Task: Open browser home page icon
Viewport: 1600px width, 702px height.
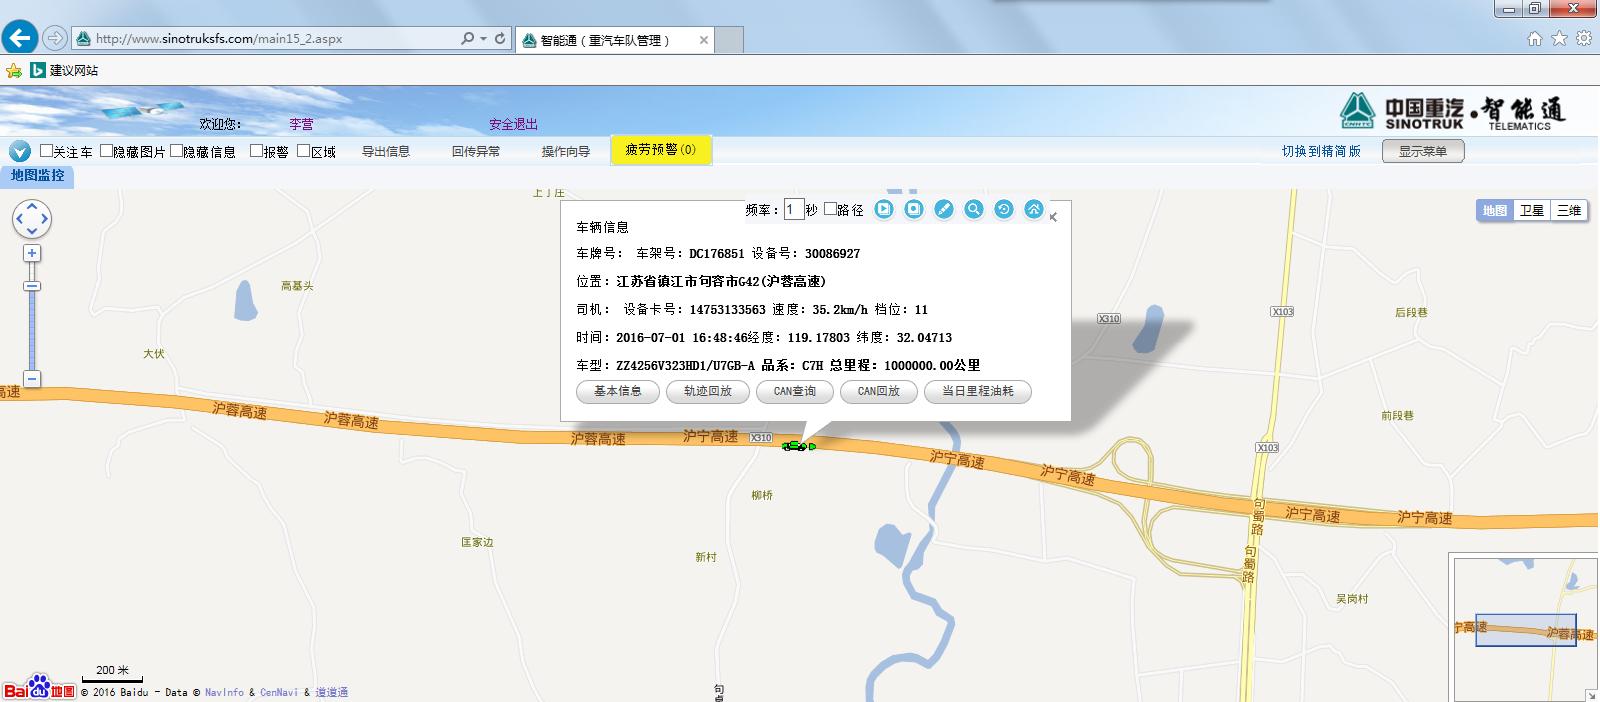Action: pyautogui.click(x=1535, y=39)
